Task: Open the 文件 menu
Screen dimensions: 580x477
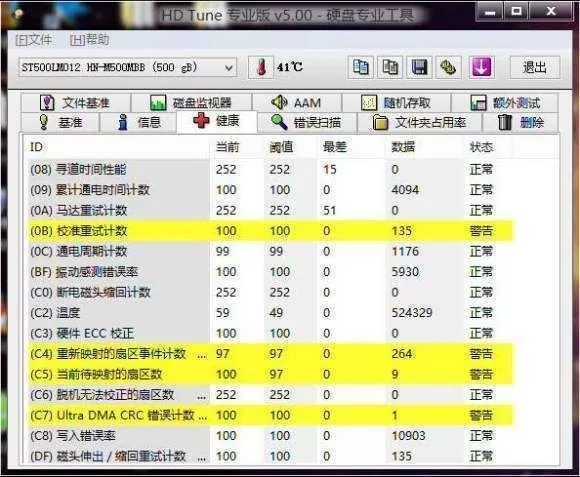Action: [34, 40]
